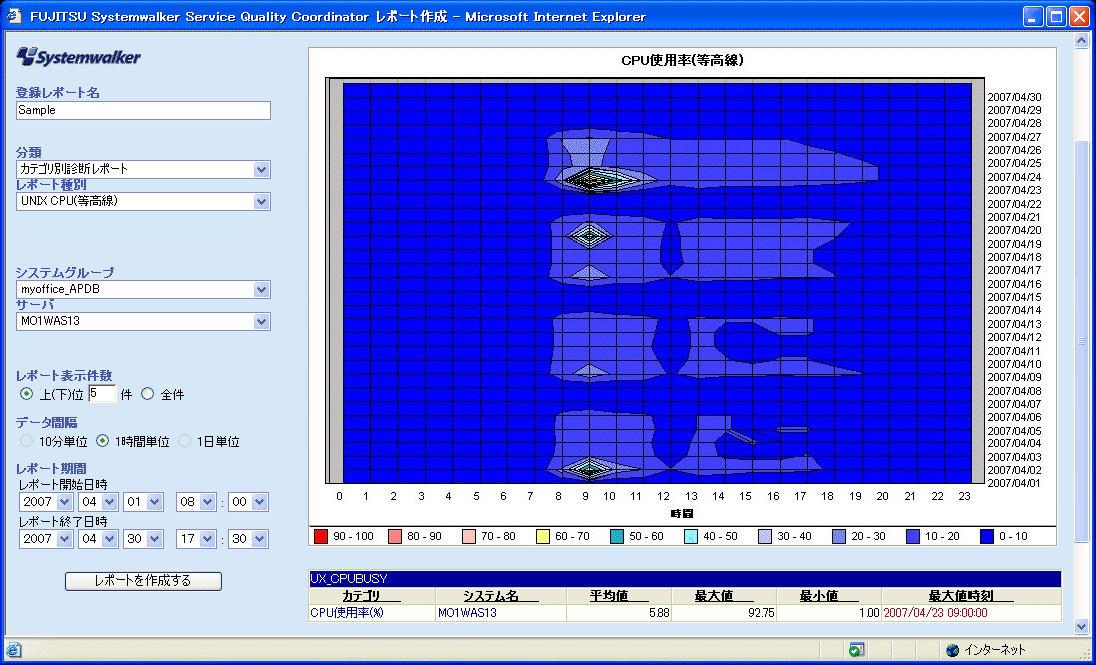Select the 1時間単位 interval radio button
Viewport: 1096px width, 665px height.
coord(103,441)
